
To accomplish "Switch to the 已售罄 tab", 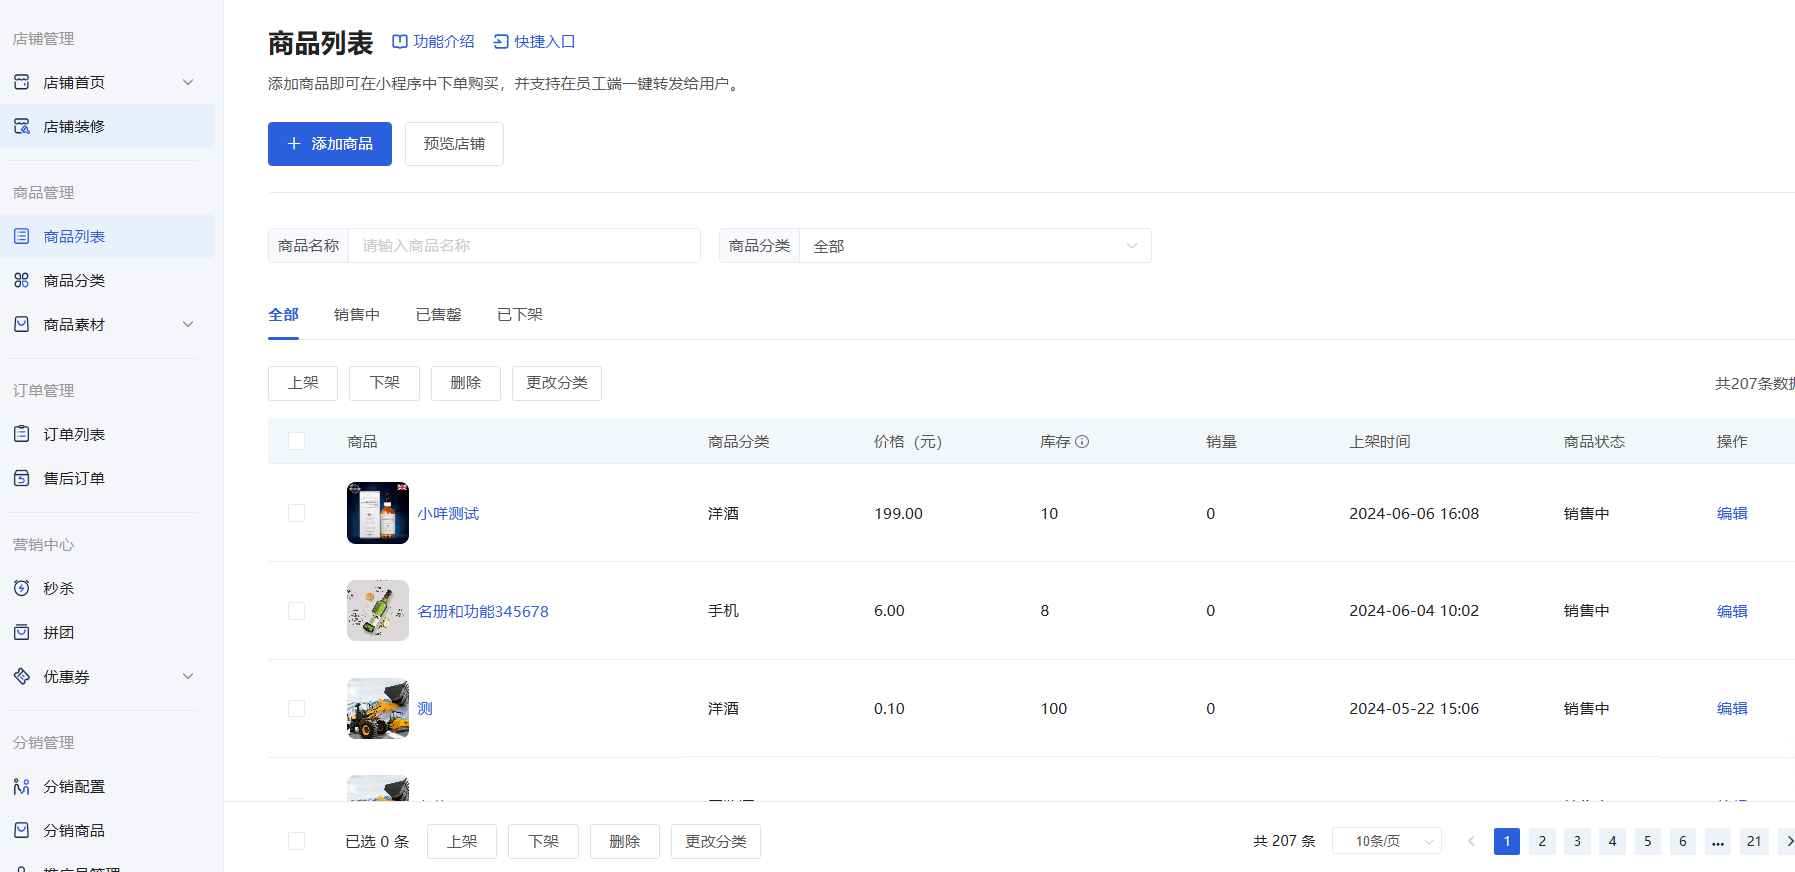I will coord(439,314).
